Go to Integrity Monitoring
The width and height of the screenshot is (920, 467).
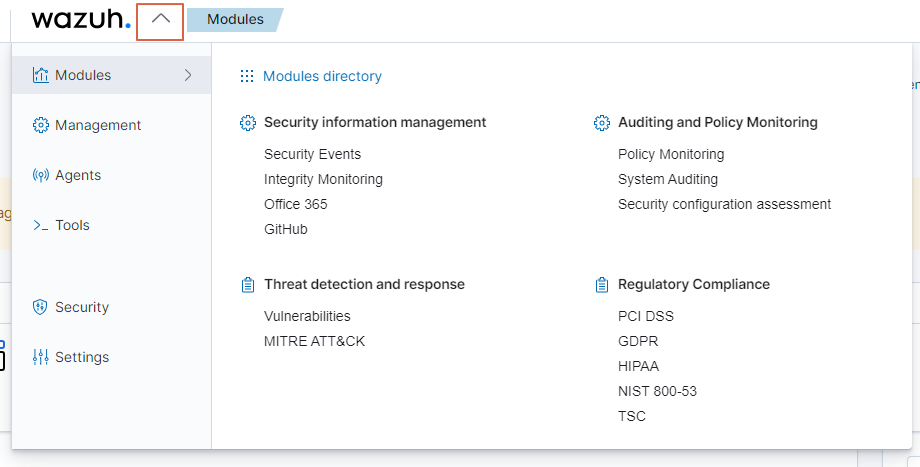[x=323, y=179]
